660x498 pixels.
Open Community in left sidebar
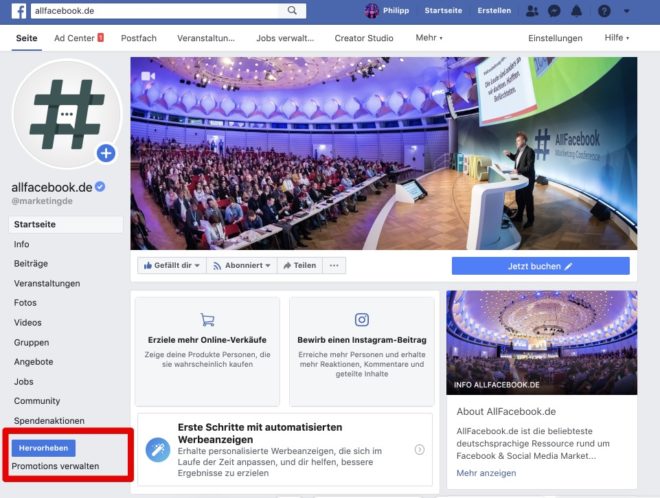click(x=37, y=401)
